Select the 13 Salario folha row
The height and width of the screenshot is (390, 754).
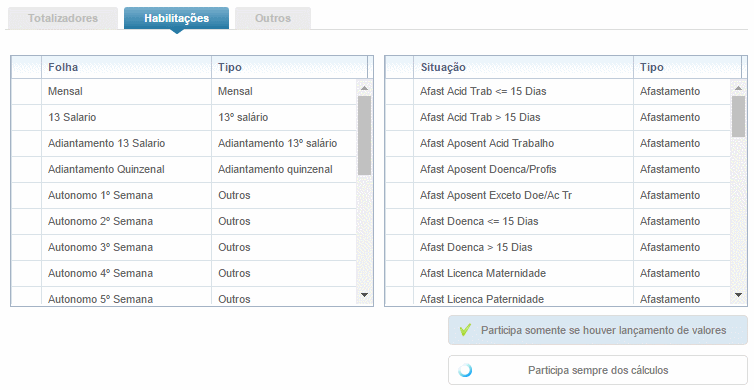point(184,117)
